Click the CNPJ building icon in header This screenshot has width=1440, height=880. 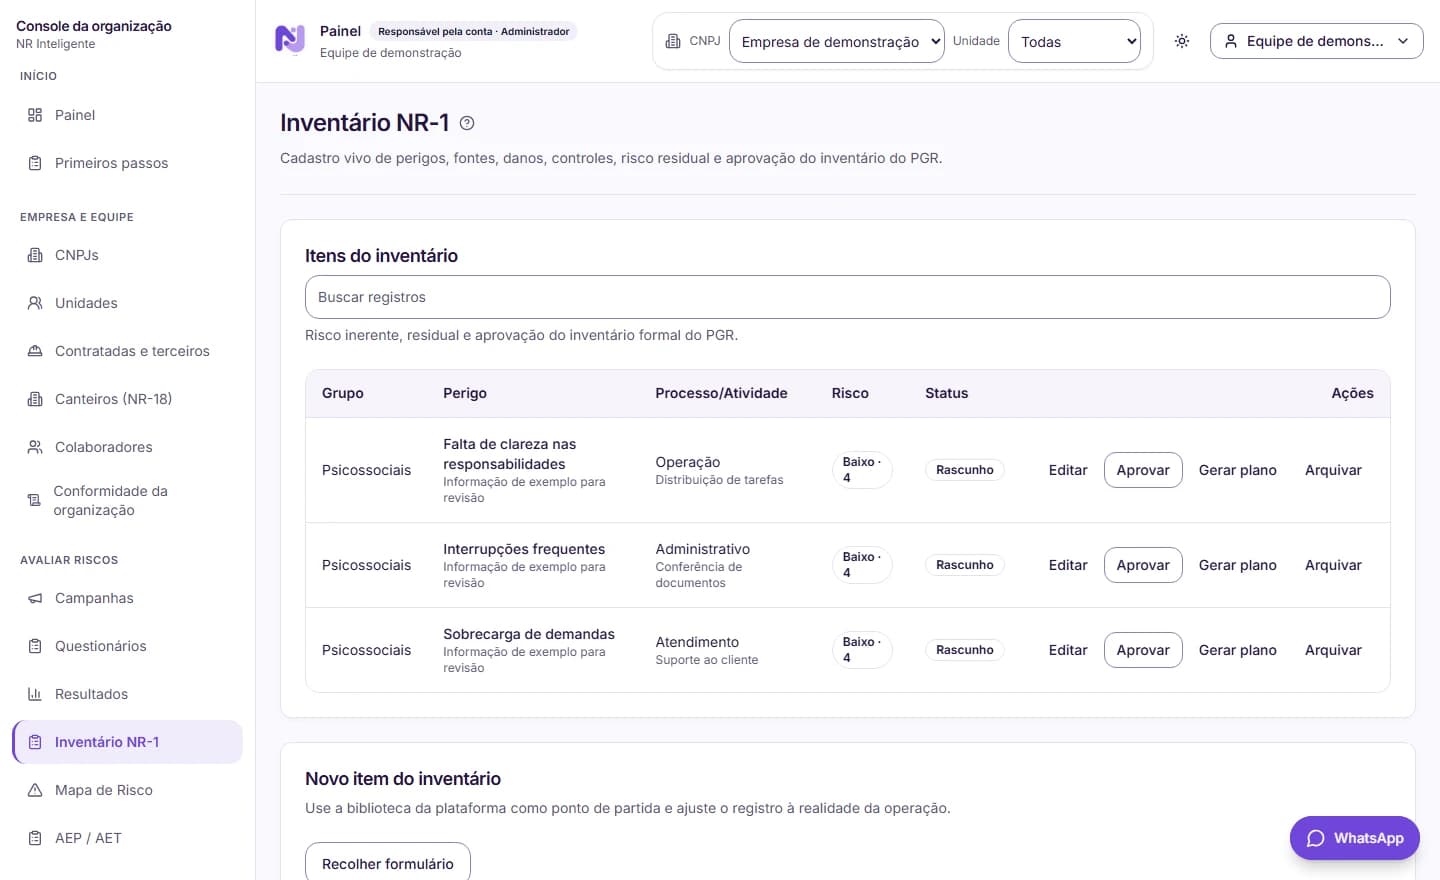pos(673,41)
